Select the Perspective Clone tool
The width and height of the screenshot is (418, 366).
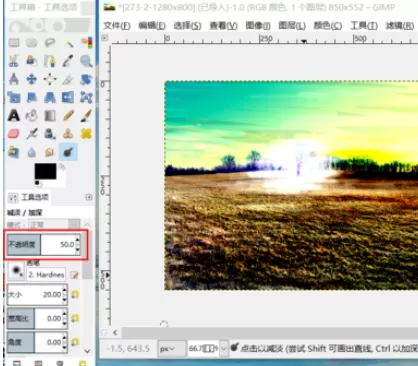click(14, 152)
